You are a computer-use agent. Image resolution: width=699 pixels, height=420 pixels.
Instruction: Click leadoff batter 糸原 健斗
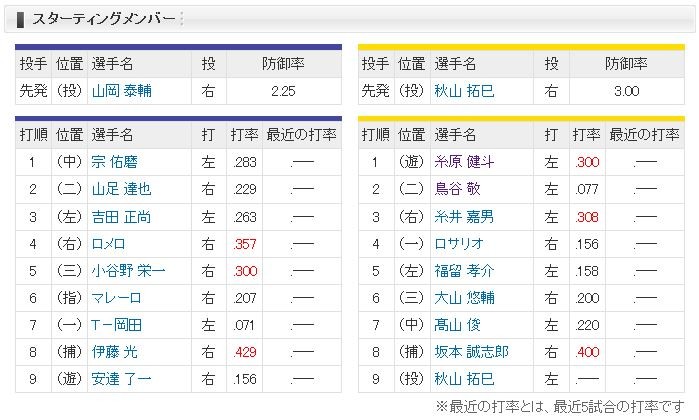point(467,161)
